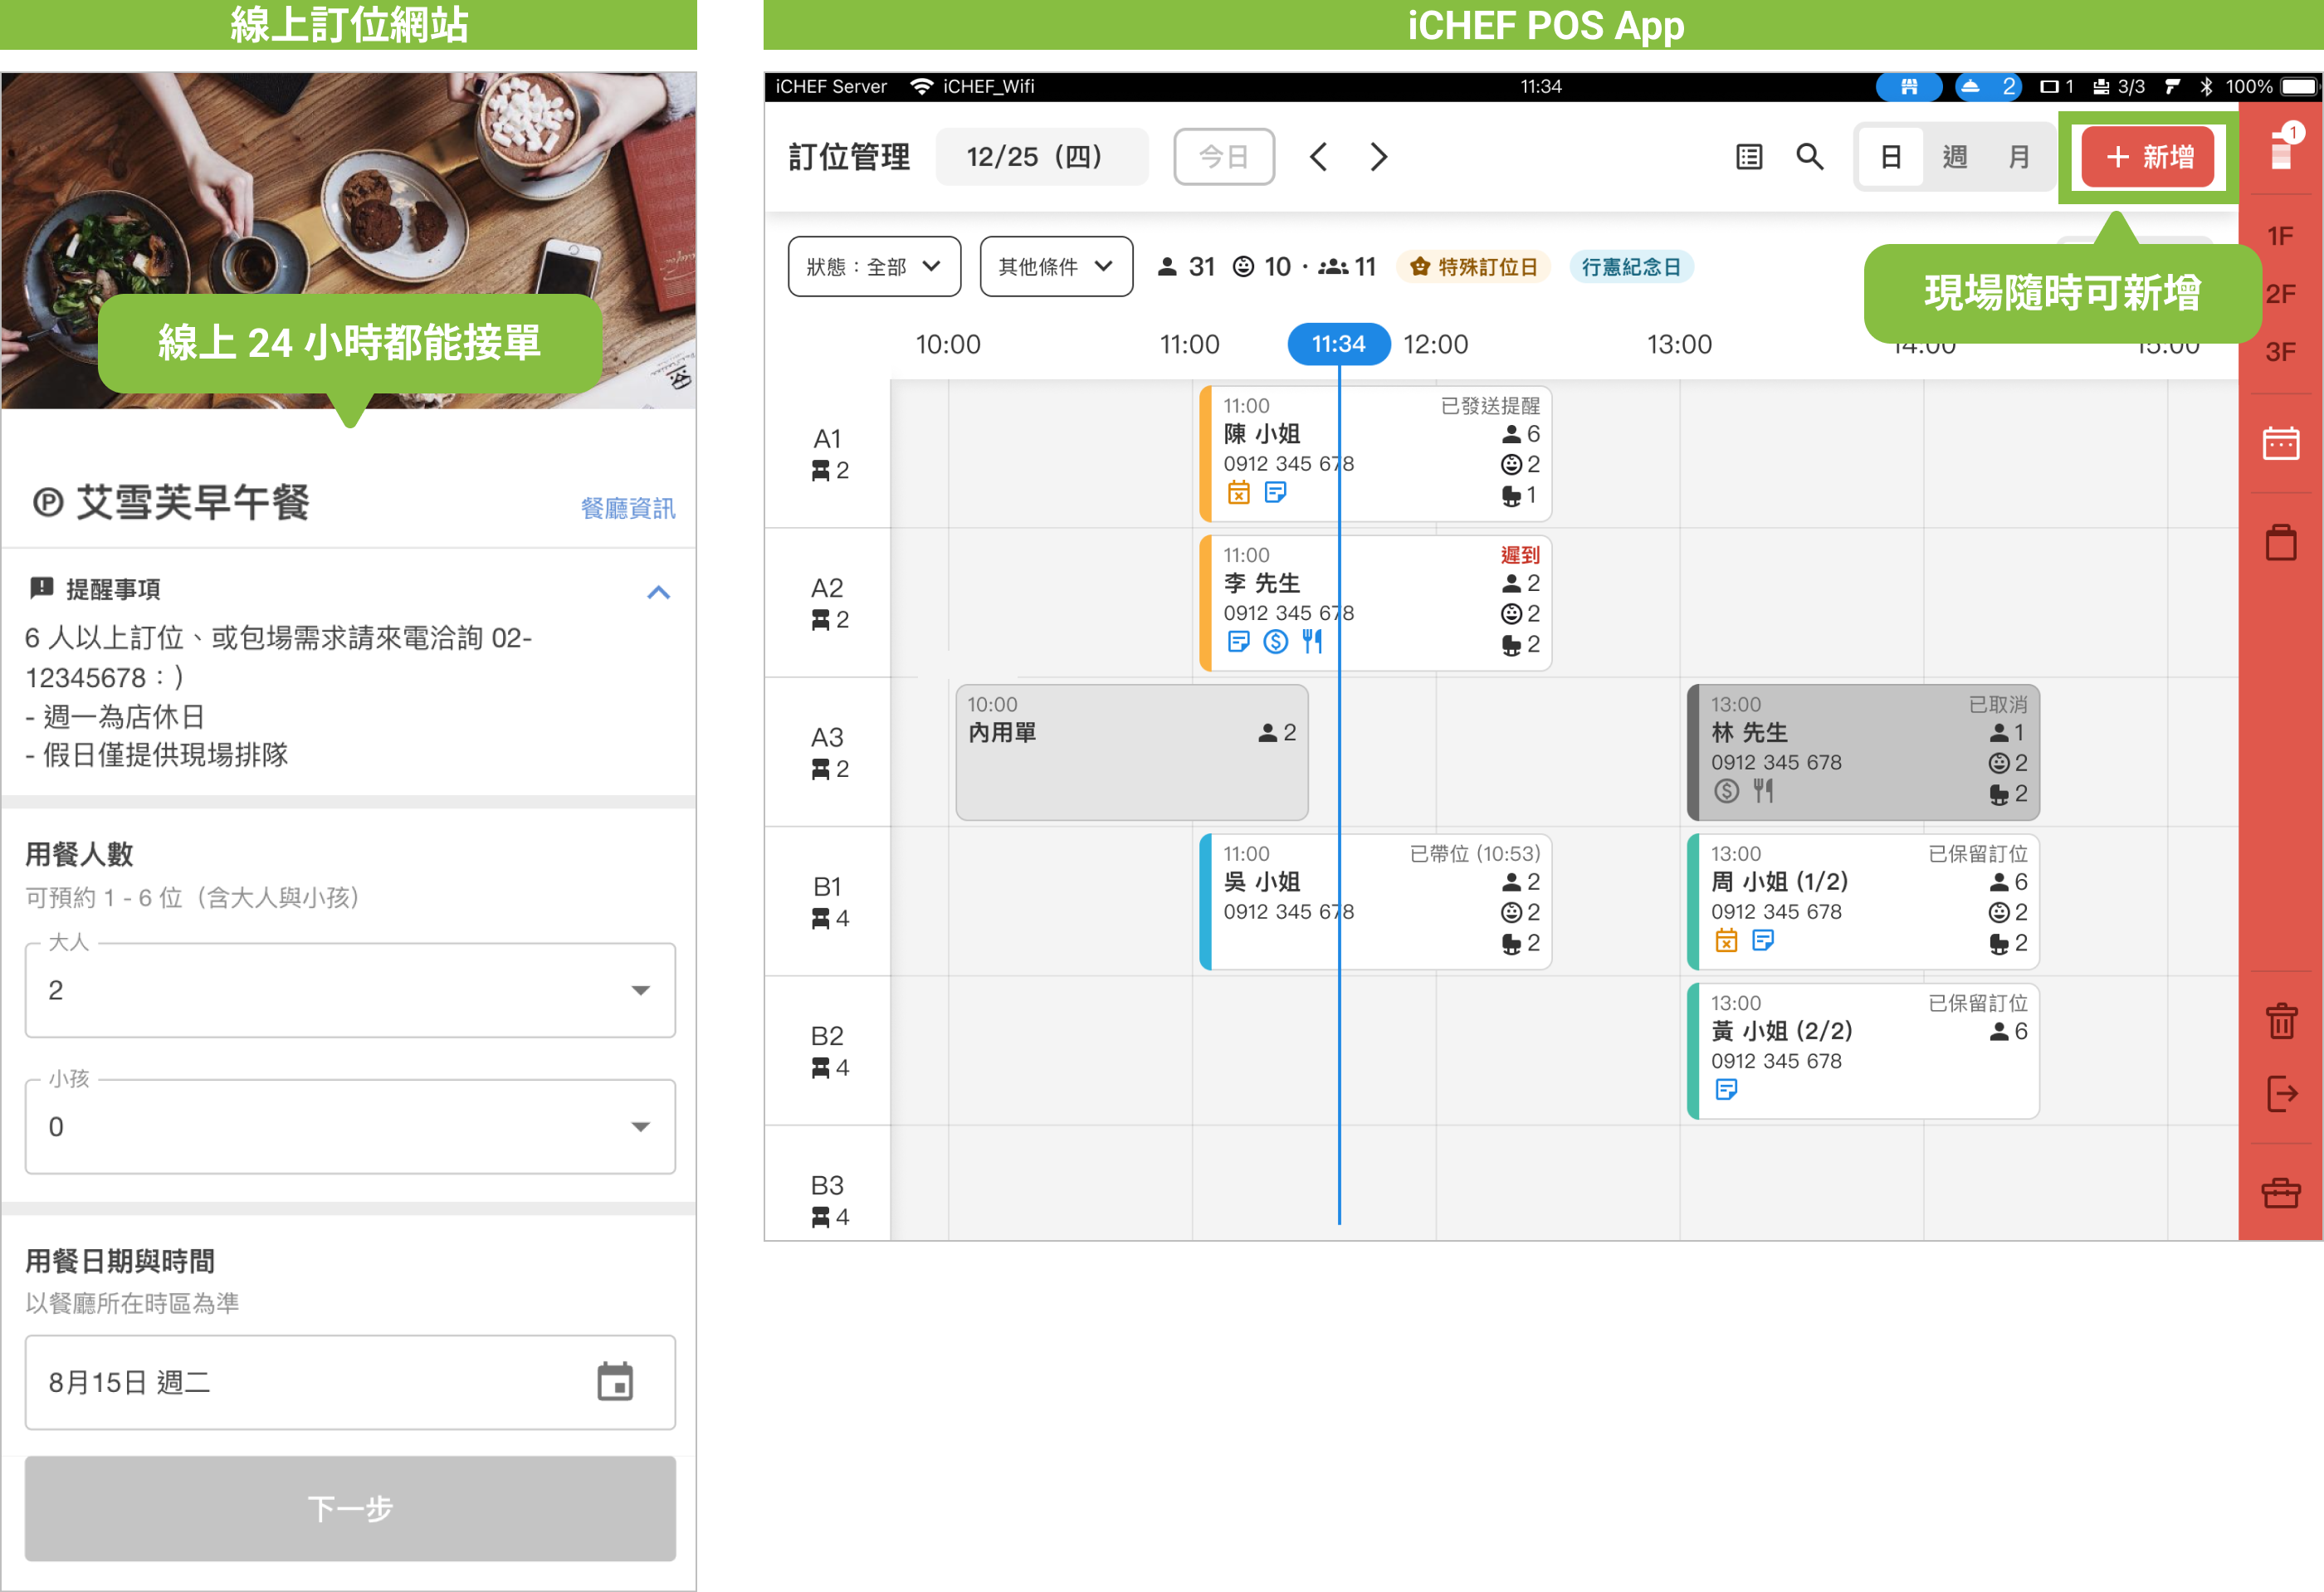Select the 2F floor tab

(2280, 294)
